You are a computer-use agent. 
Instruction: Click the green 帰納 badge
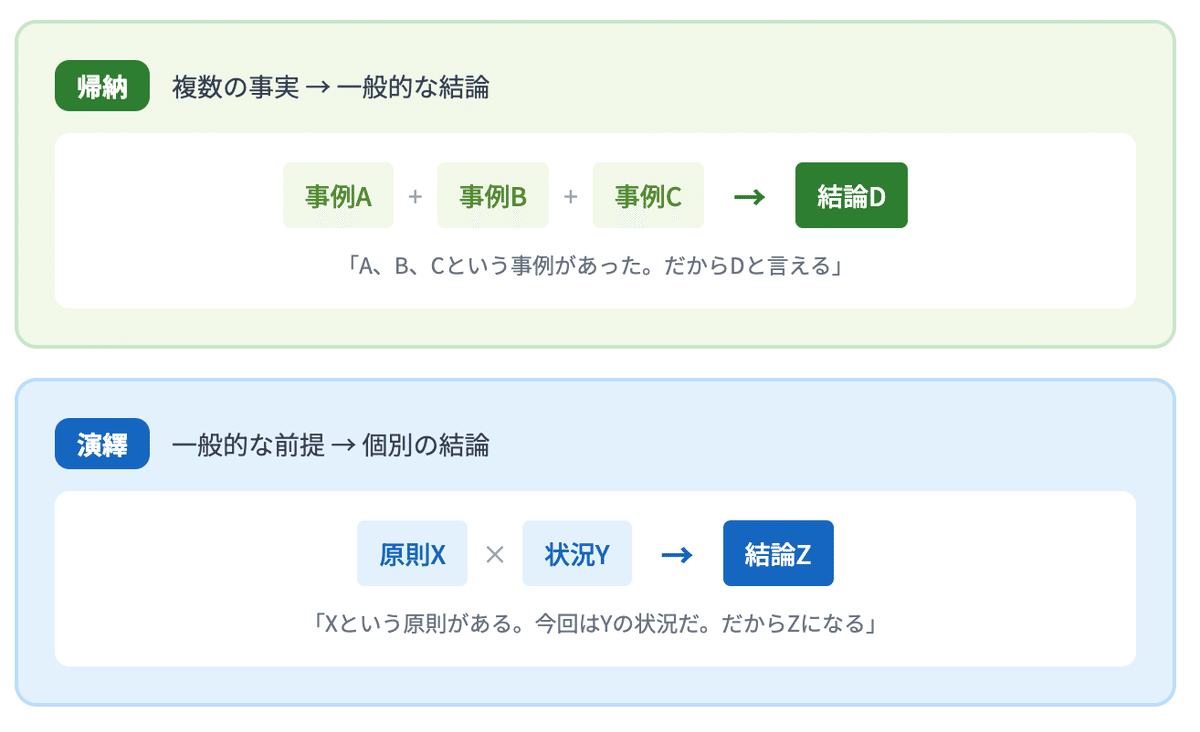pos(102,87)
